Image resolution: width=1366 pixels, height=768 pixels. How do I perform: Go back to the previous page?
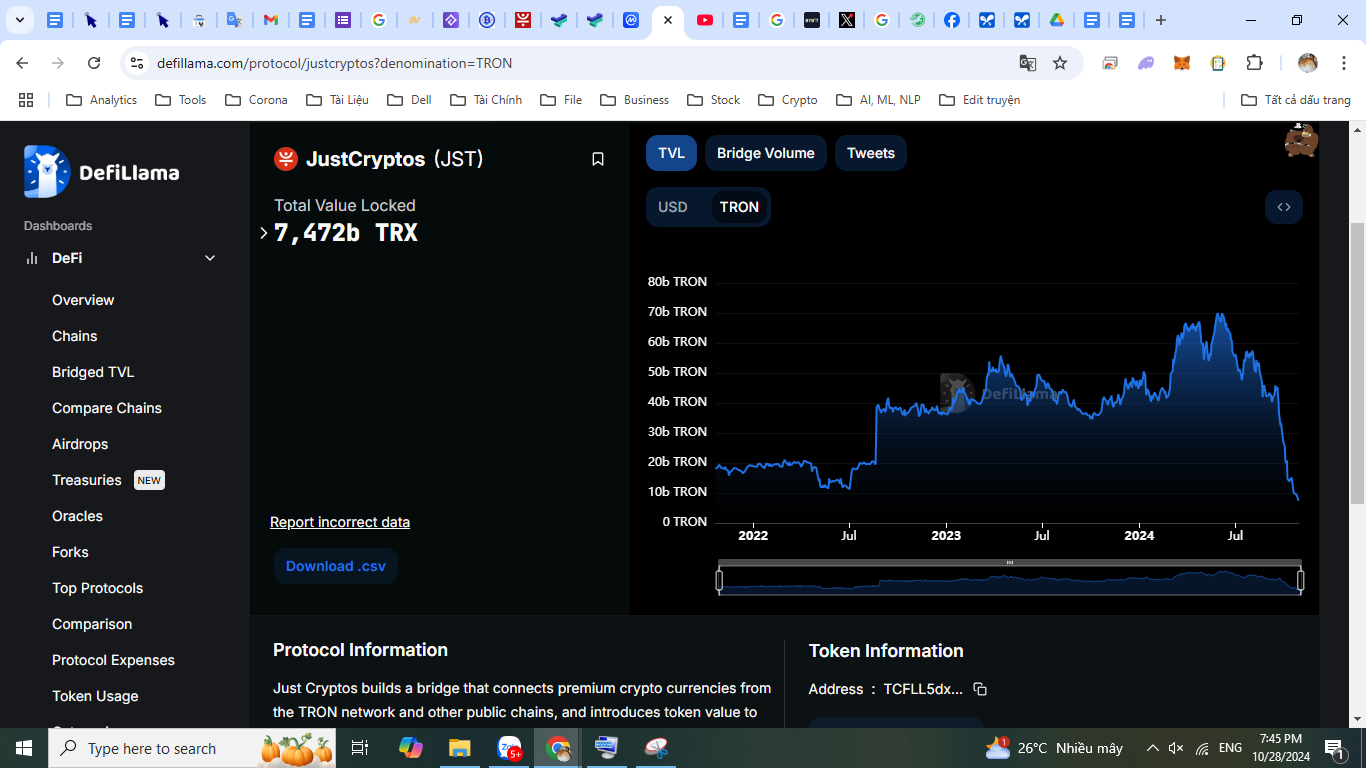point(22,63)
